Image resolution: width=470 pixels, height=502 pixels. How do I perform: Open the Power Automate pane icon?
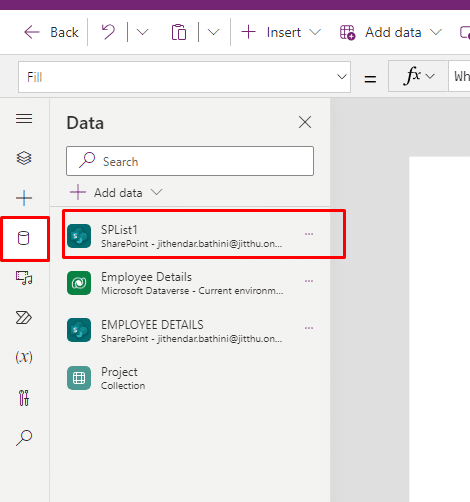click(x=24, y=318)
